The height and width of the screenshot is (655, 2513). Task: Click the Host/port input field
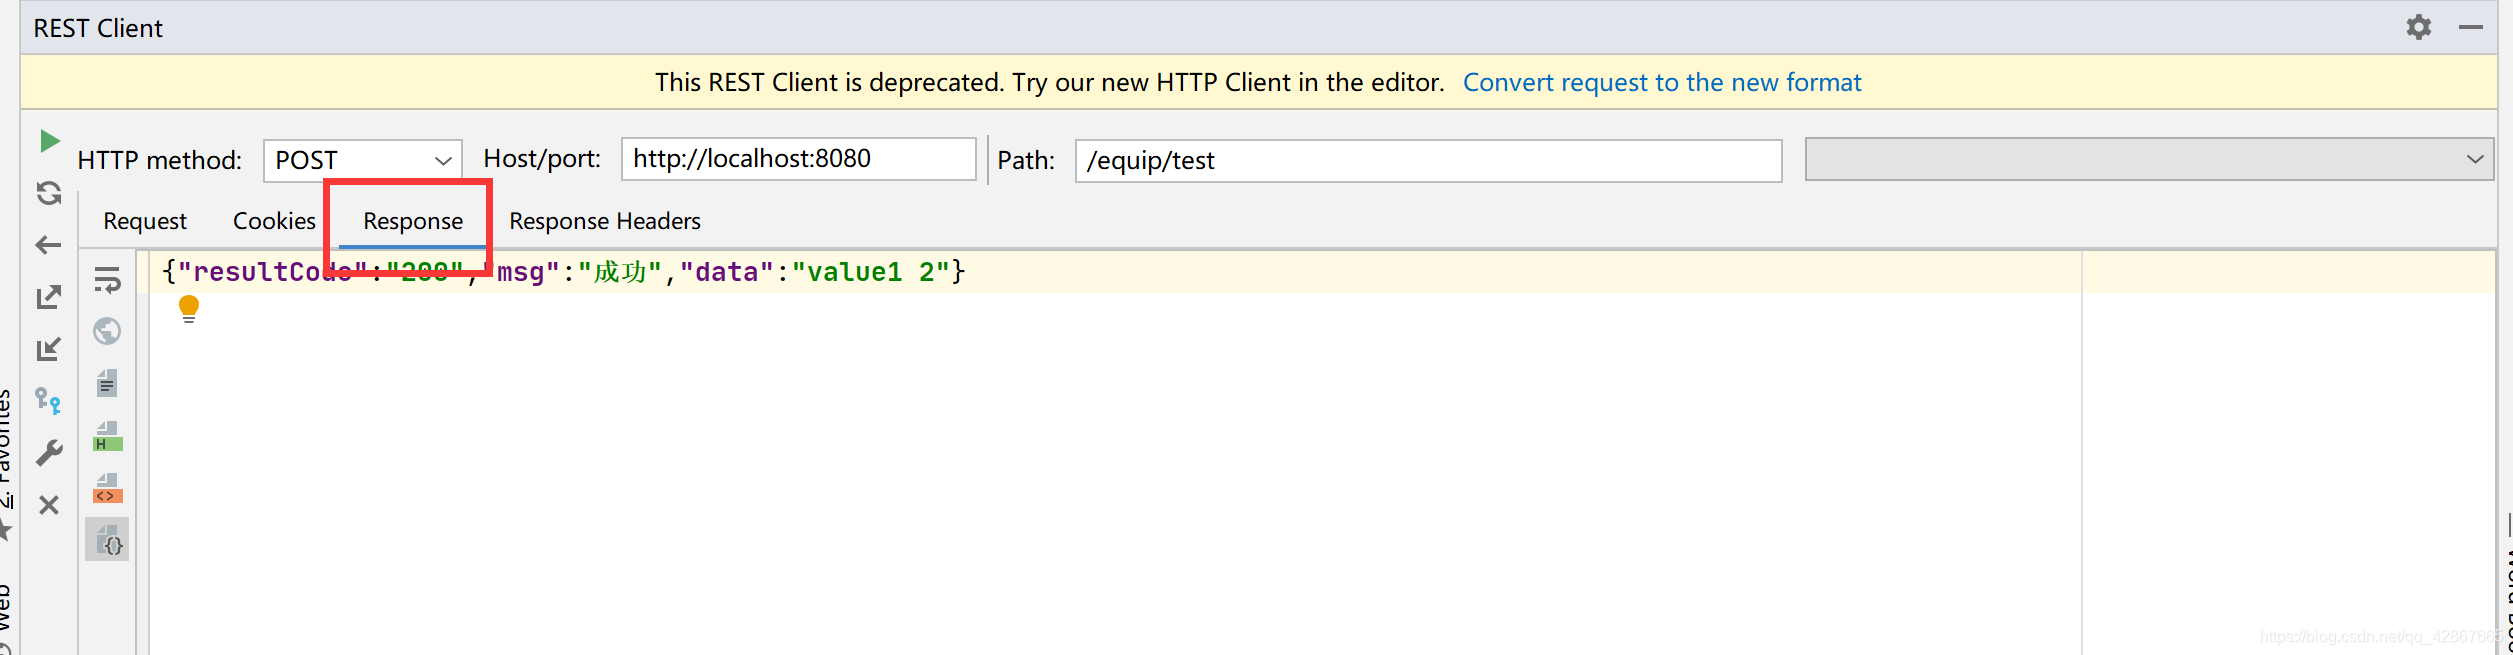coord(798,159)
